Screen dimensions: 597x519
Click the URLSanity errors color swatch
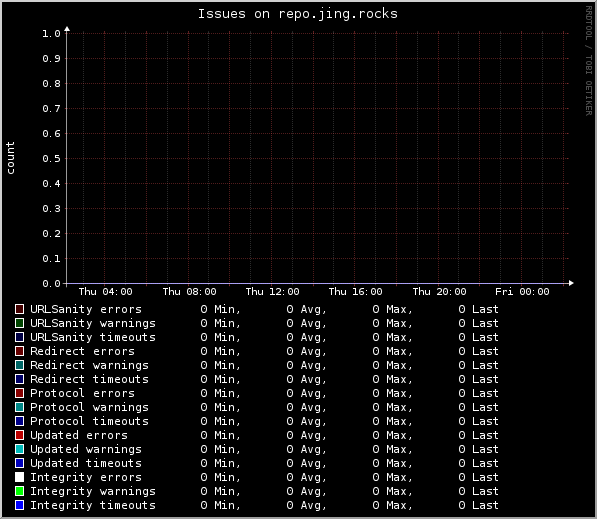tap(19, 309)
